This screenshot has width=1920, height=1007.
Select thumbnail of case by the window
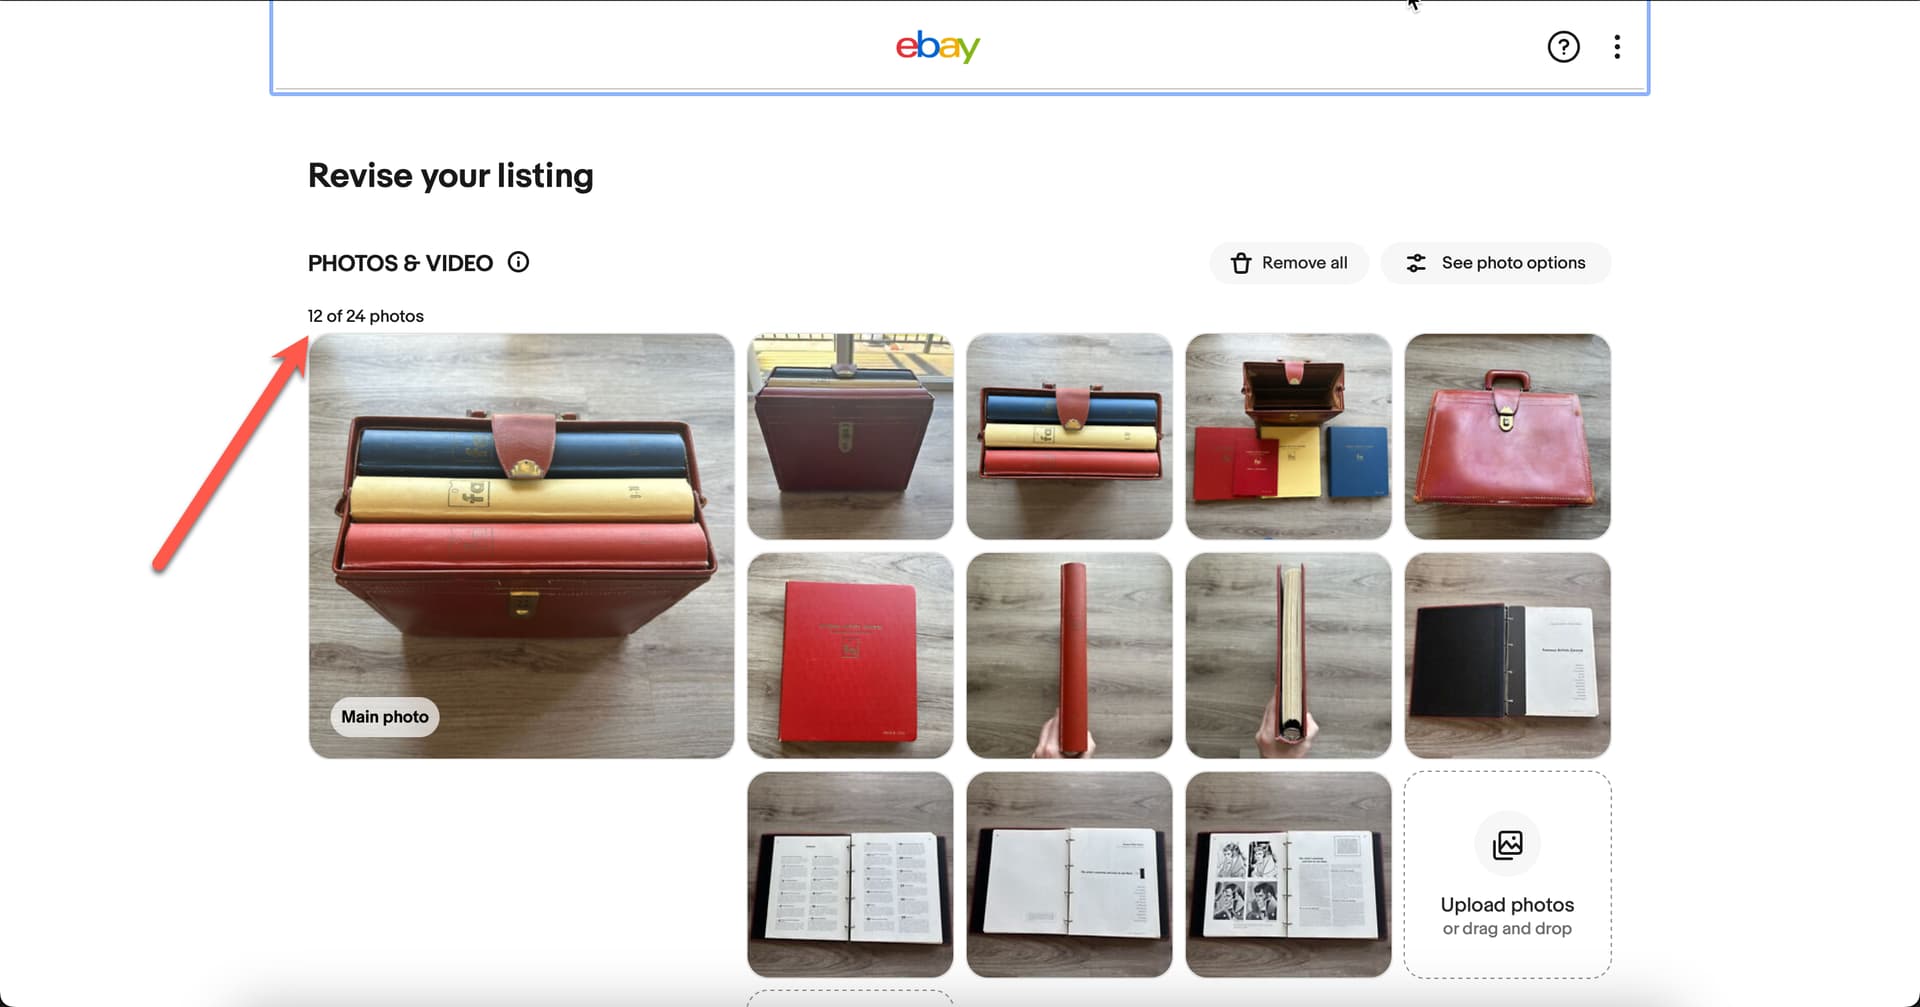[850, 436]
